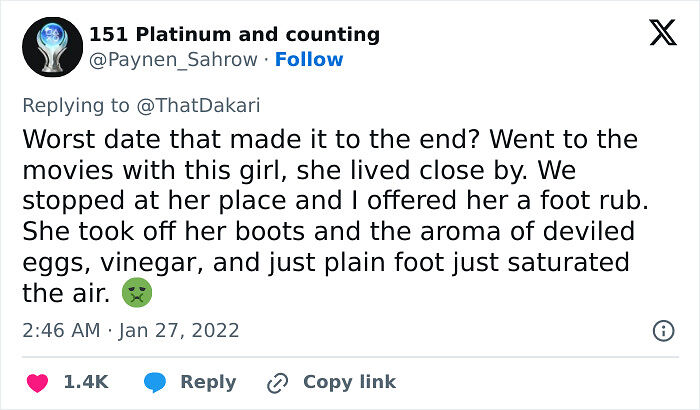Like the tweet with the heart icon

tap(35, 382)
